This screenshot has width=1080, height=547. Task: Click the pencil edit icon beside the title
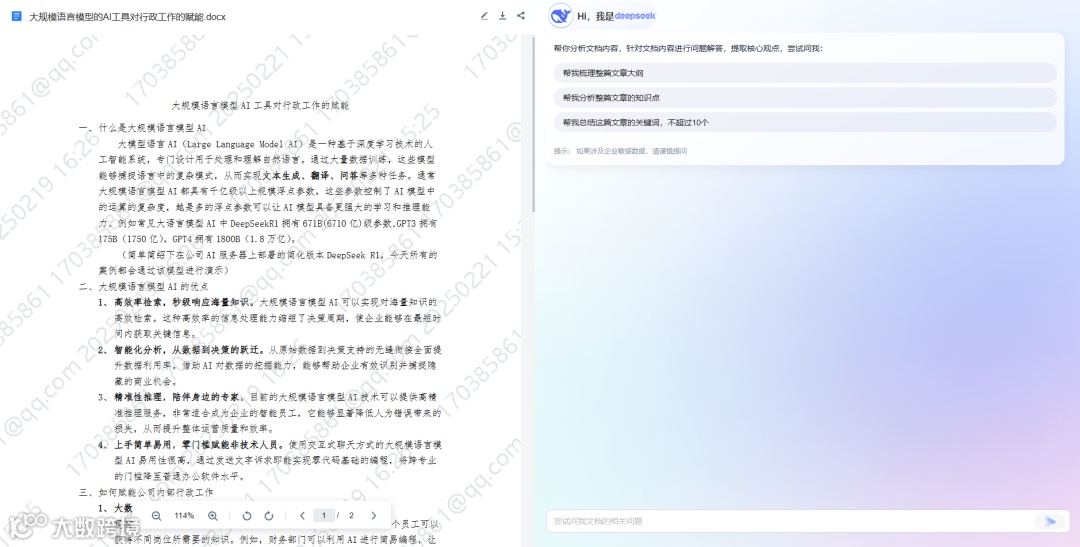[x=484, y=16]
